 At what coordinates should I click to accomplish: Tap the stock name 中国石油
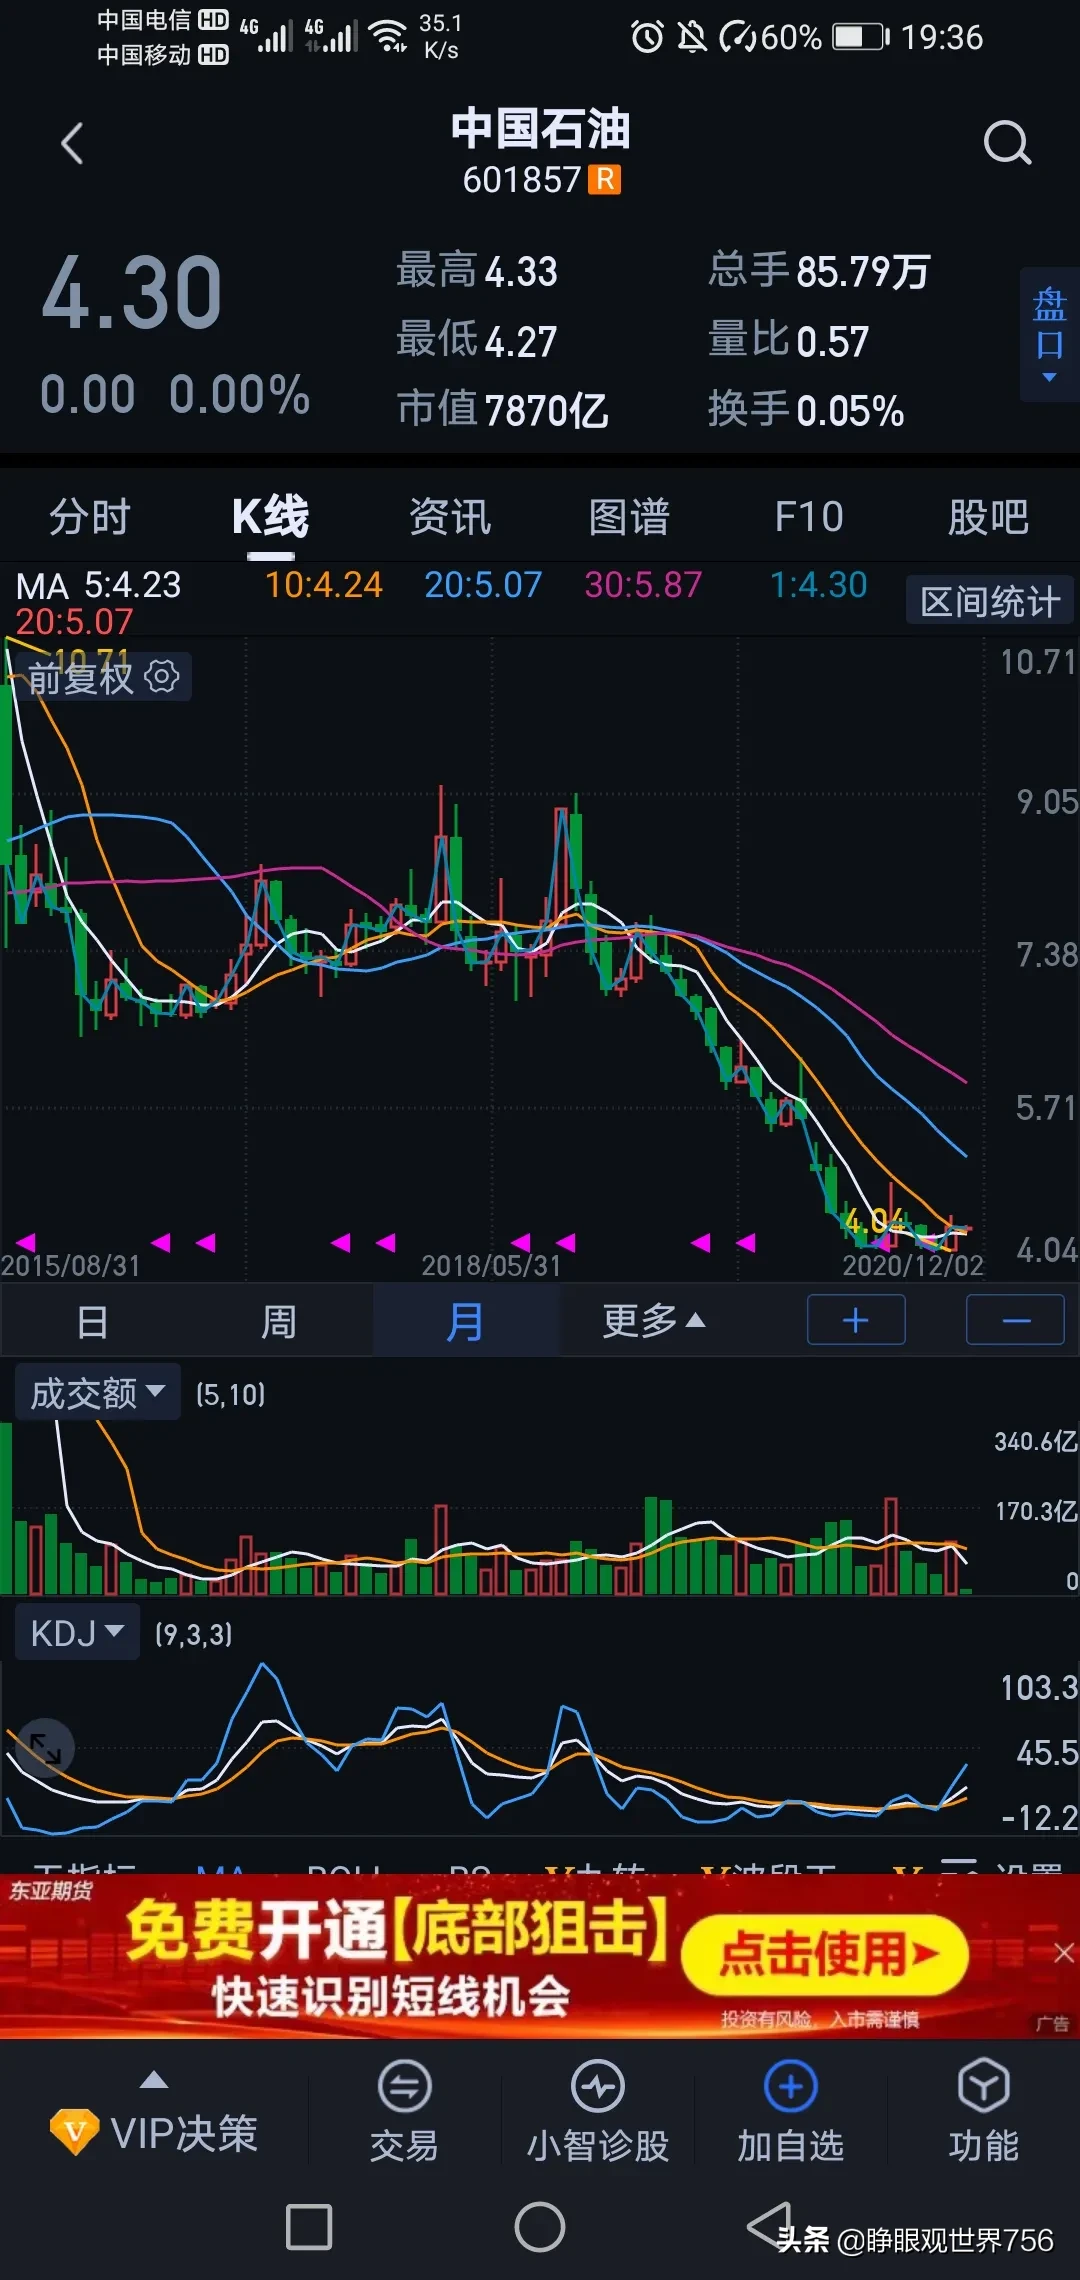[540, 128]
